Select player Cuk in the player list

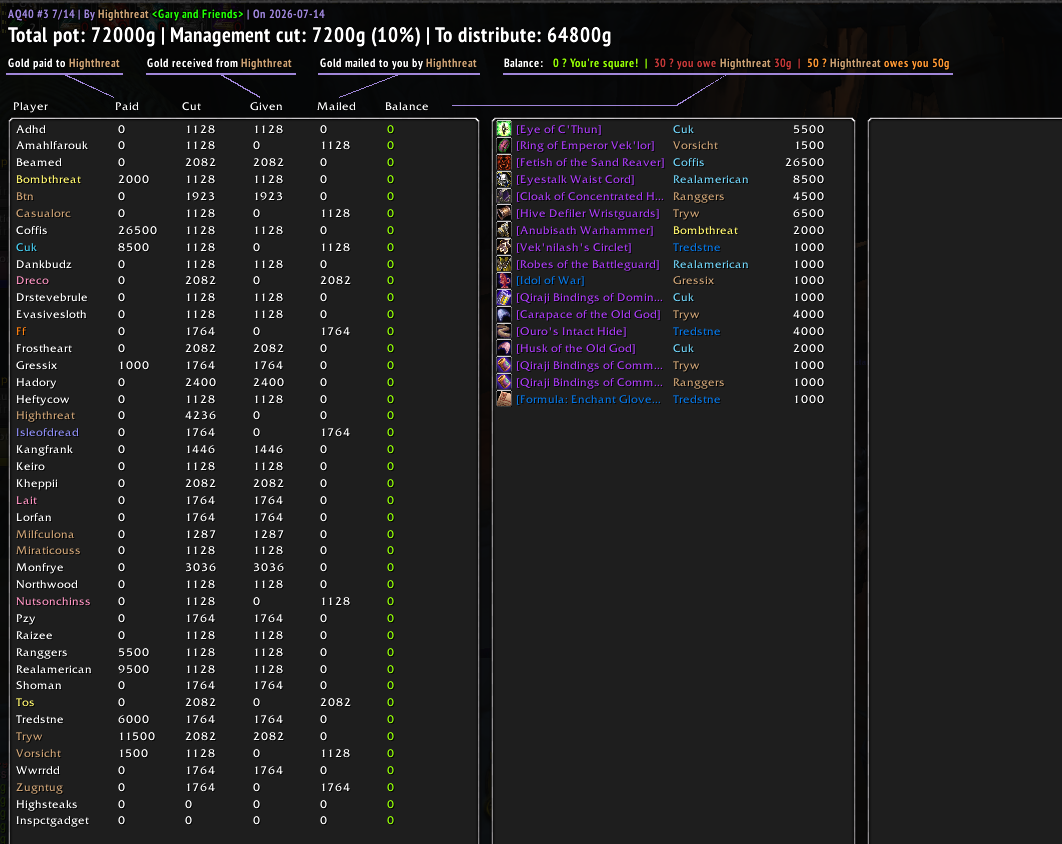pos(26,247)
